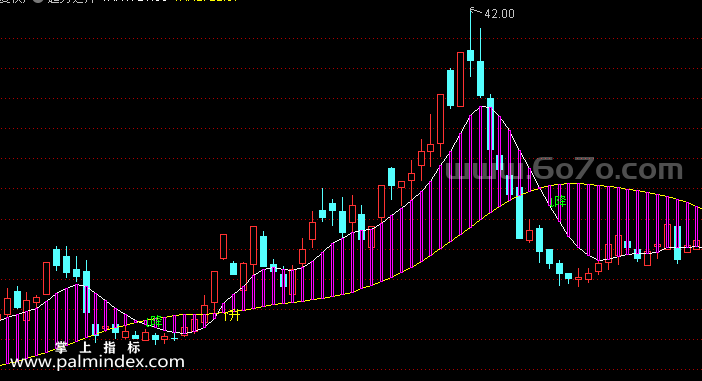Select the yellow 升 buy signal marker

[x=232, y=315]
